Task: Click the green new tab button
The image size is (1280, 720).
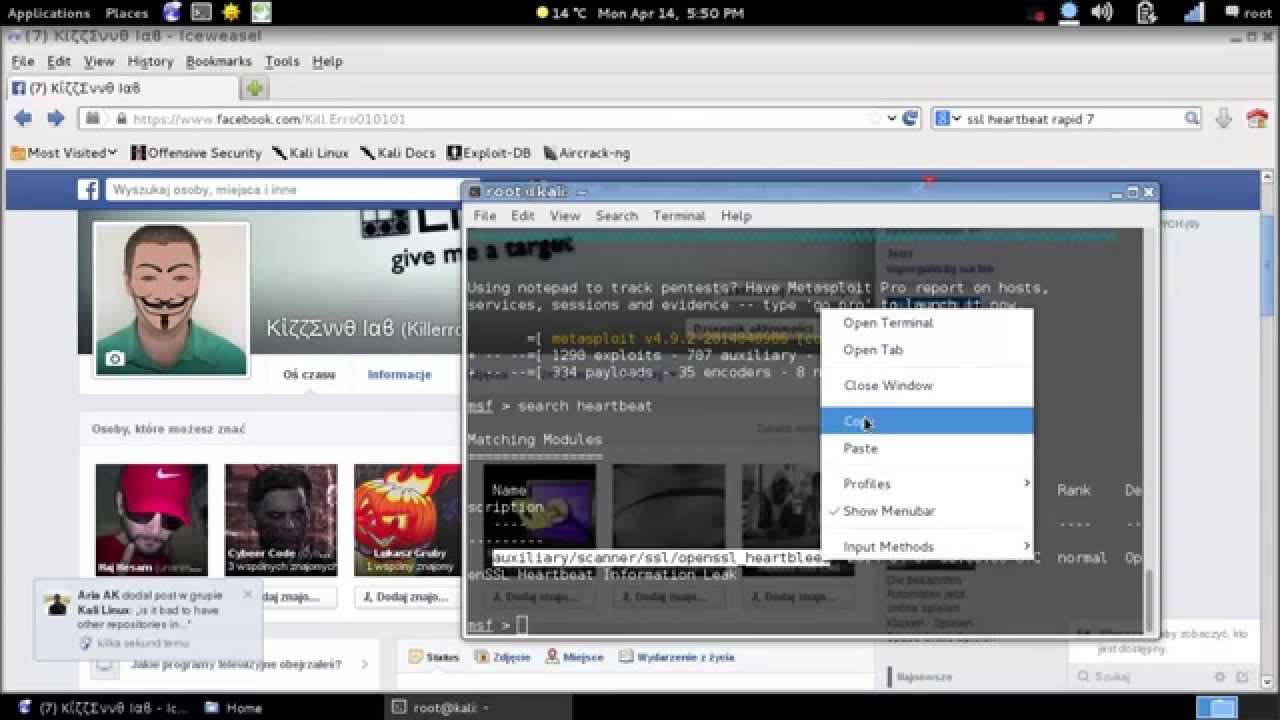Action: click(254, 88)
